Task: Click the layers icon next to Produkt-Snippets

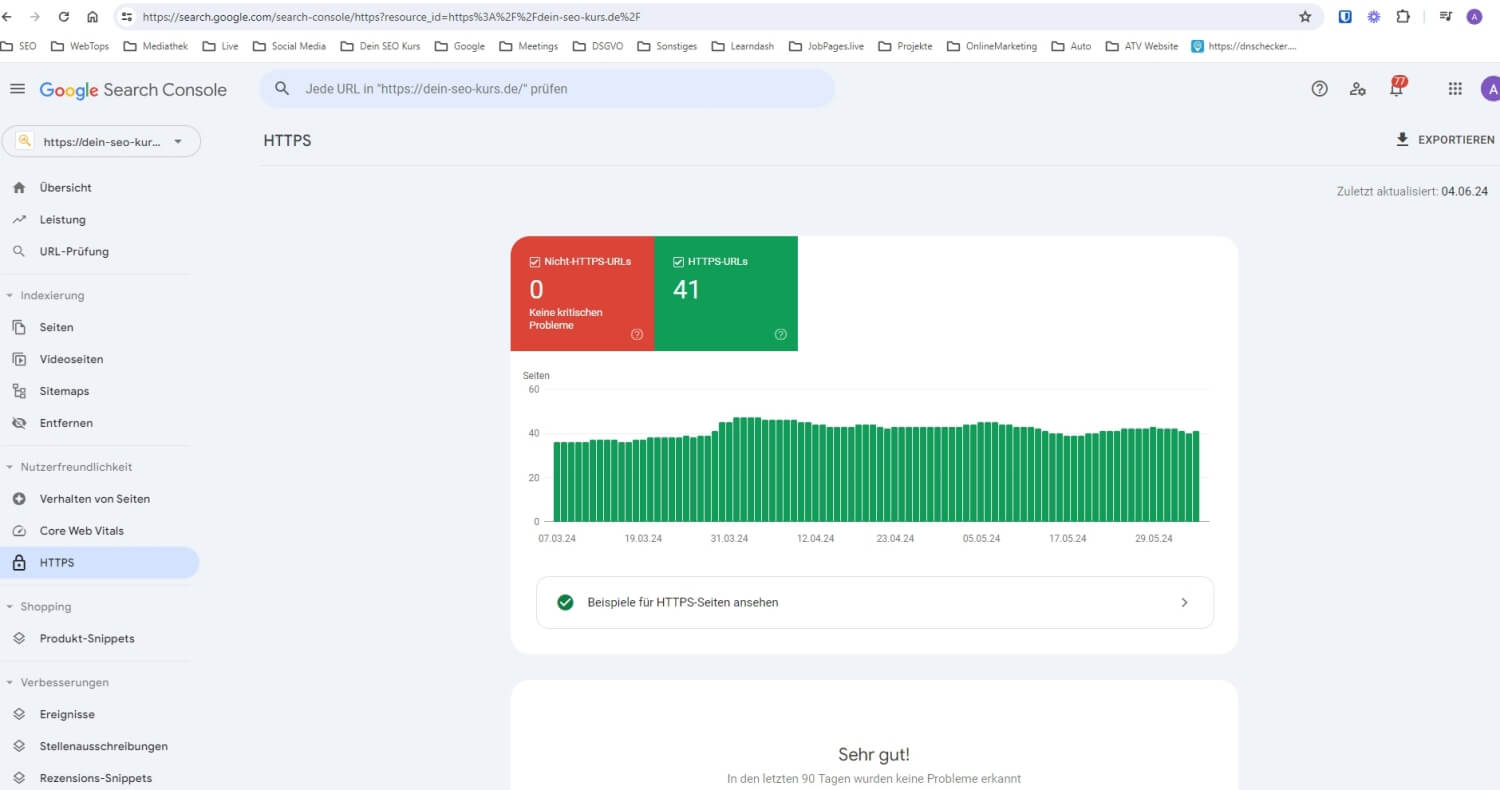Action: (x=19, y=639)
